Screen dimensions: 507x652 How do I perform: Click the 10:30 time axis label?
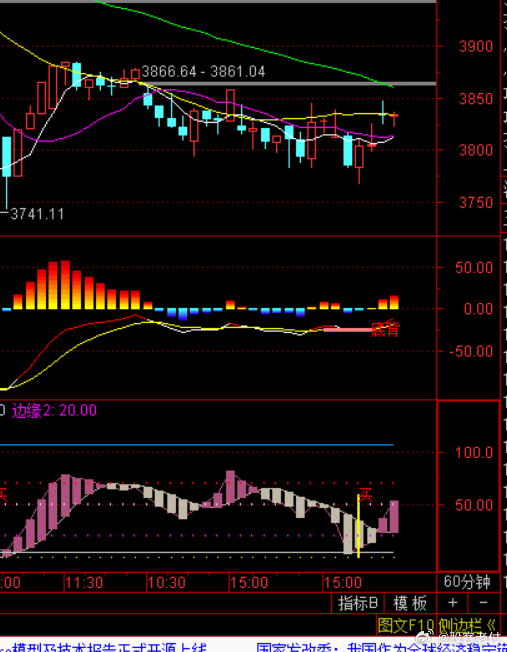[x=167, y=583]
